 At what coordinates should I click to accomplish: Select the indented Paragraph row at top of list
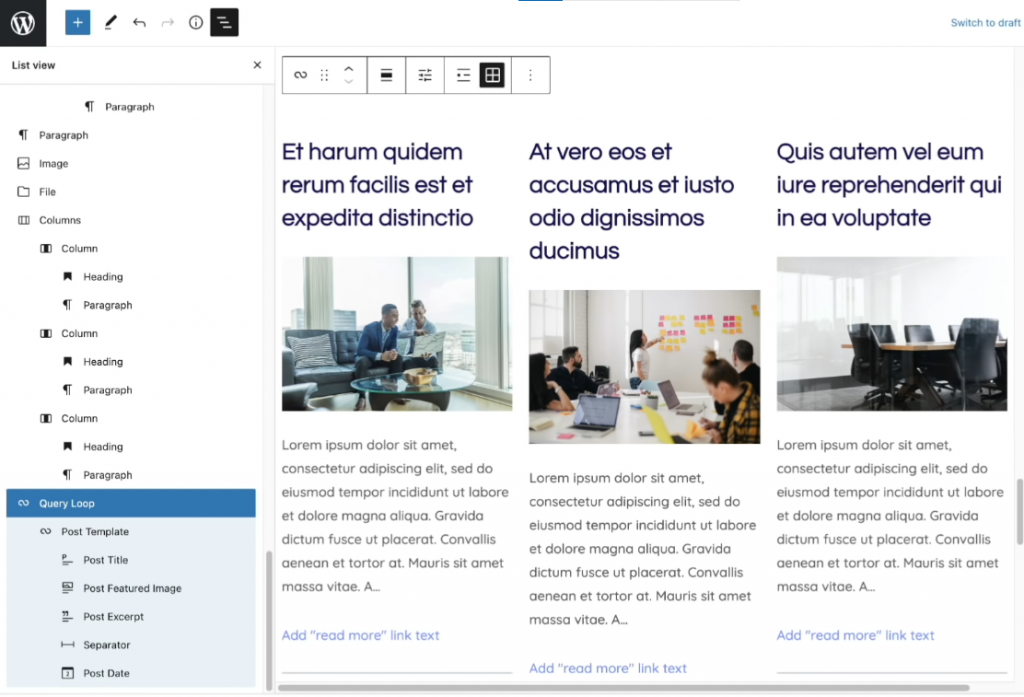click(131, 106)
